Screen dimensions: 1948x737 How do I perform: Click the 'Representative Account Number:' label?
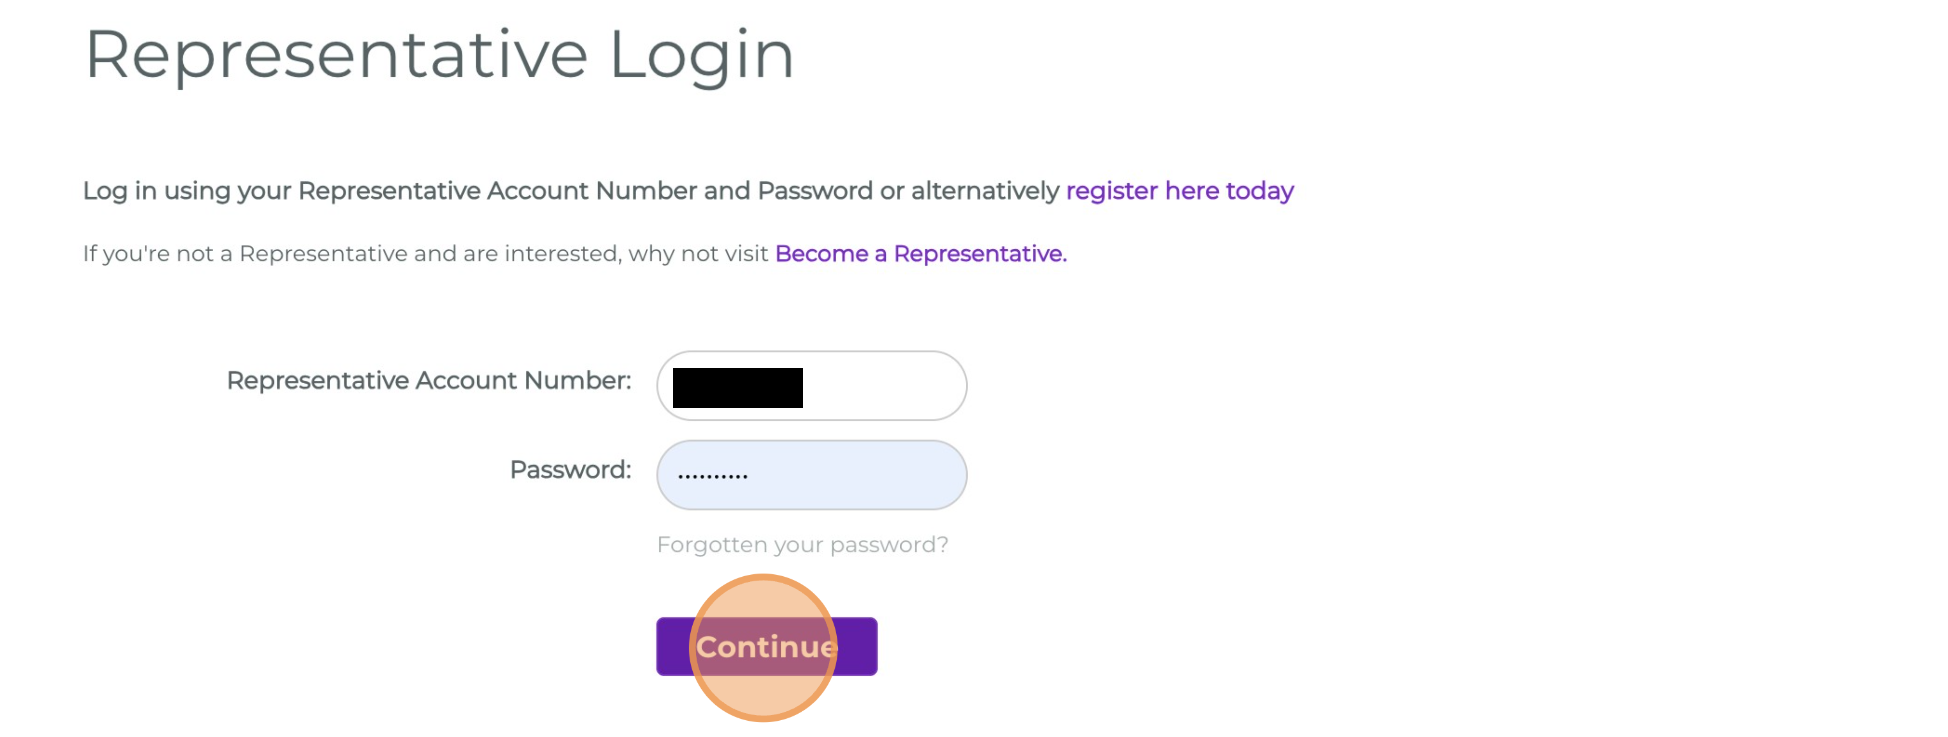(429, 381)
